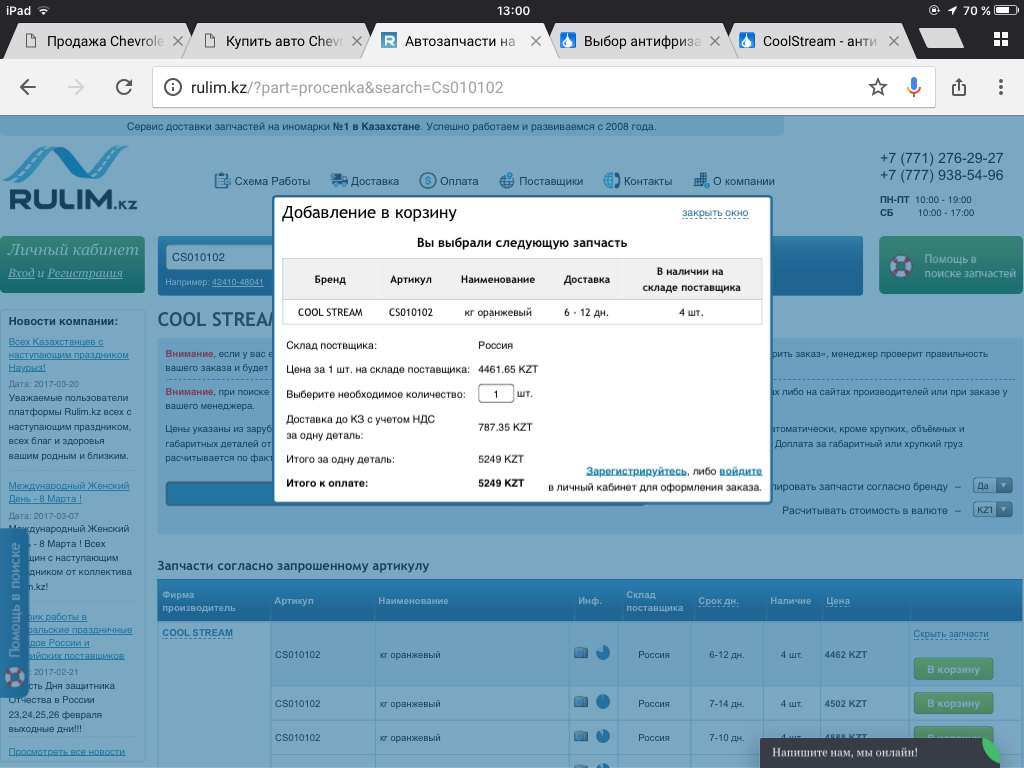Add the 4502 KZT part to cart
The height and width of the screenshot is (768, 1024).
(953, 703)
